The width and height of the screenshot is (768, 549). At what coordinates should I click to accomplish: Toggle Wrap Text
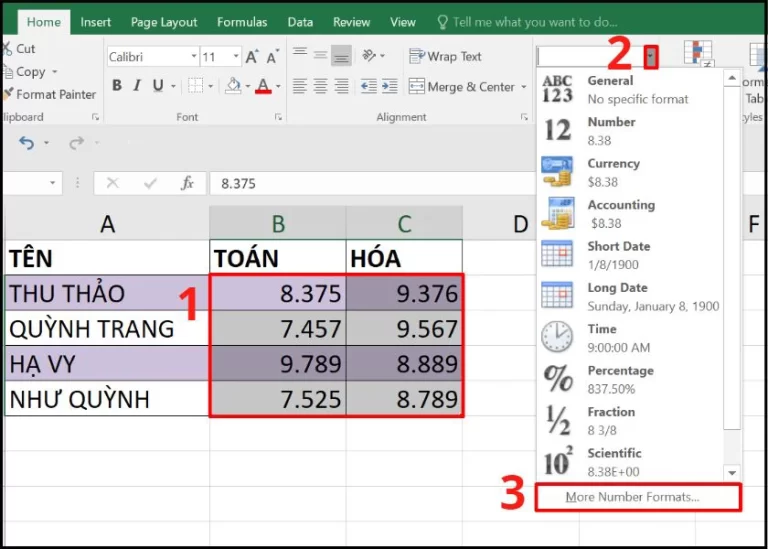pos(445,56)
